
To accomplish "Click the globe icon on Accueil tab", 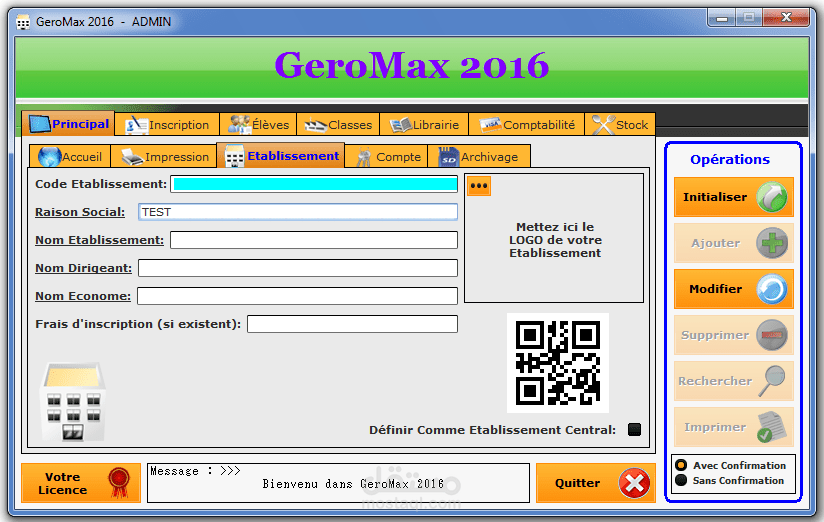I will coord(50,157).
